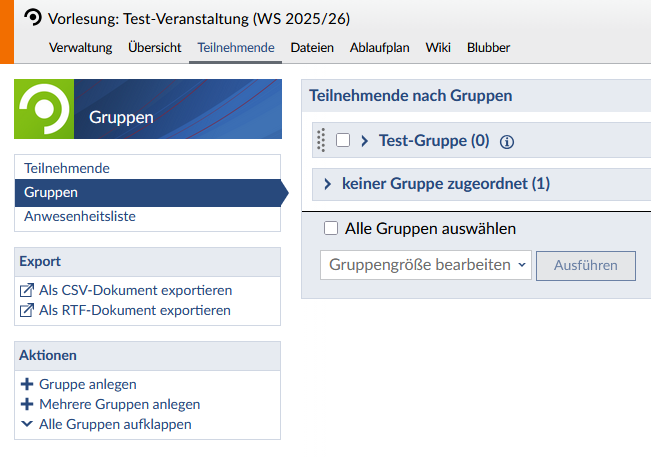Tick the Test-Gruppe checkbox

pos(343,141)
